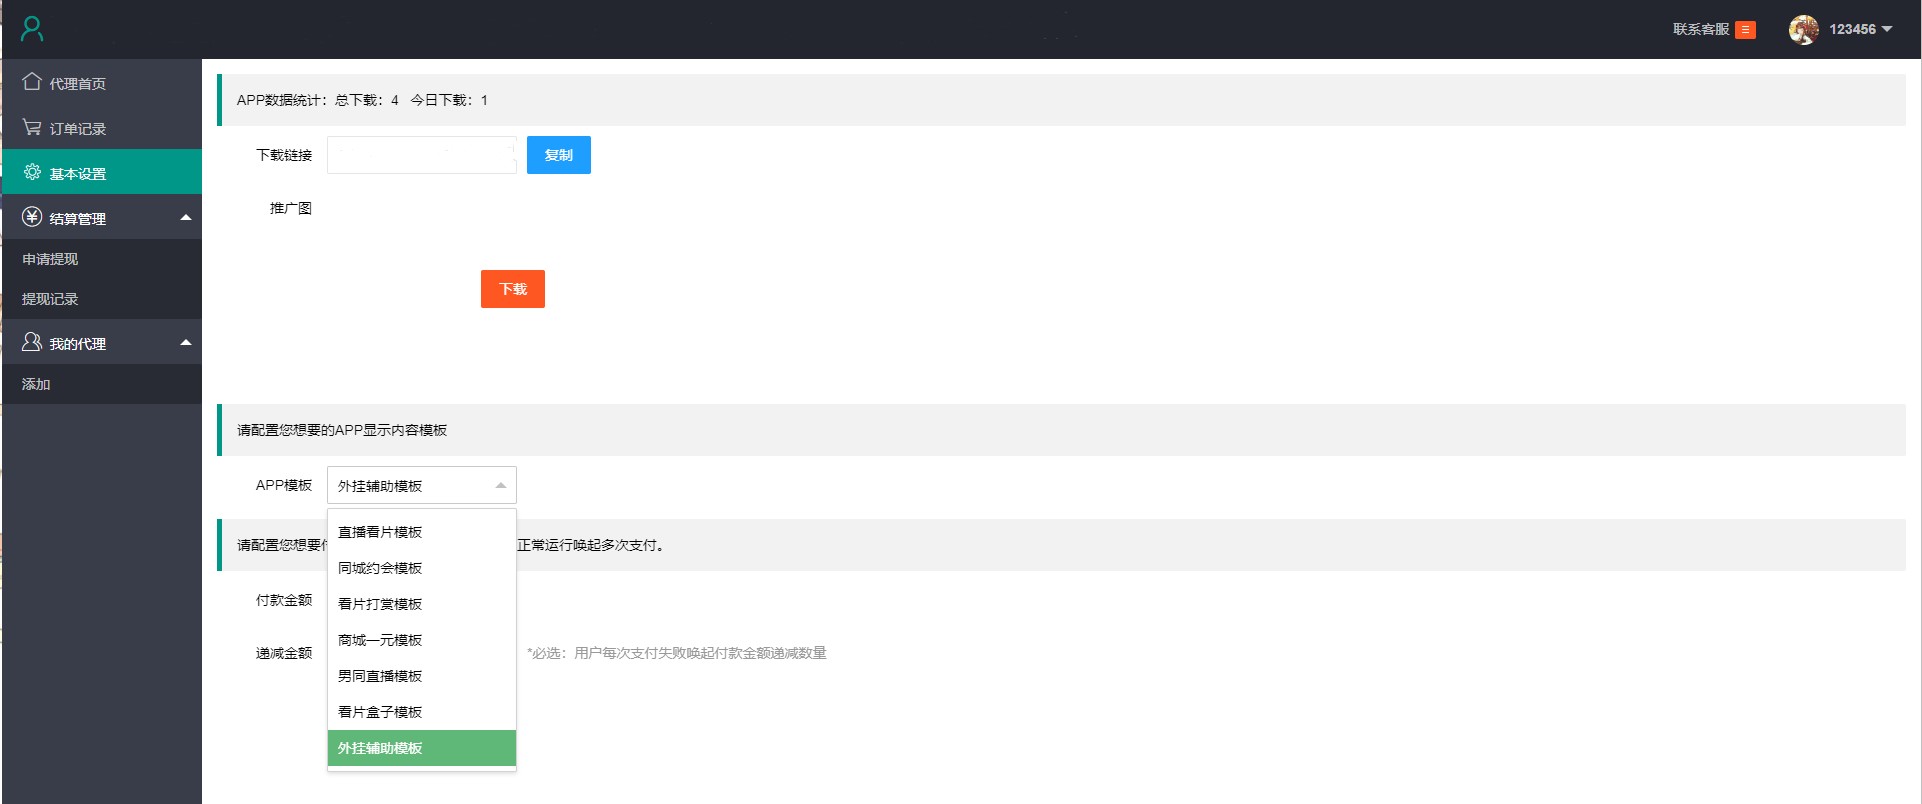Choose 看片打赏模板 option

(x=422, y=604)
